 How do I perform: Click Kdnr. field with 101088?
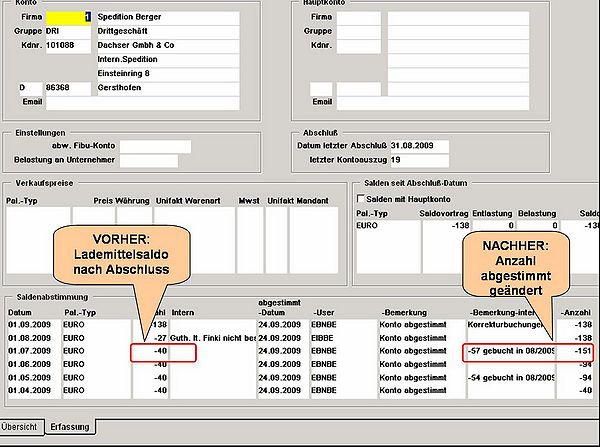pyautogui.click(x=68, y=46)
